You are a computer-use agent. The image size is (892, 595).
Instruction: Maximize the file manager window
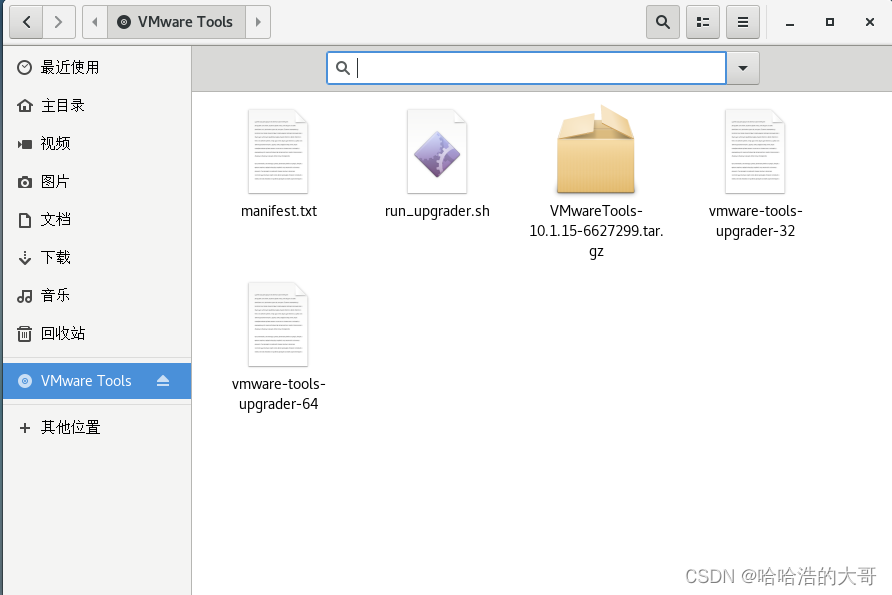[x=829, y=22]
